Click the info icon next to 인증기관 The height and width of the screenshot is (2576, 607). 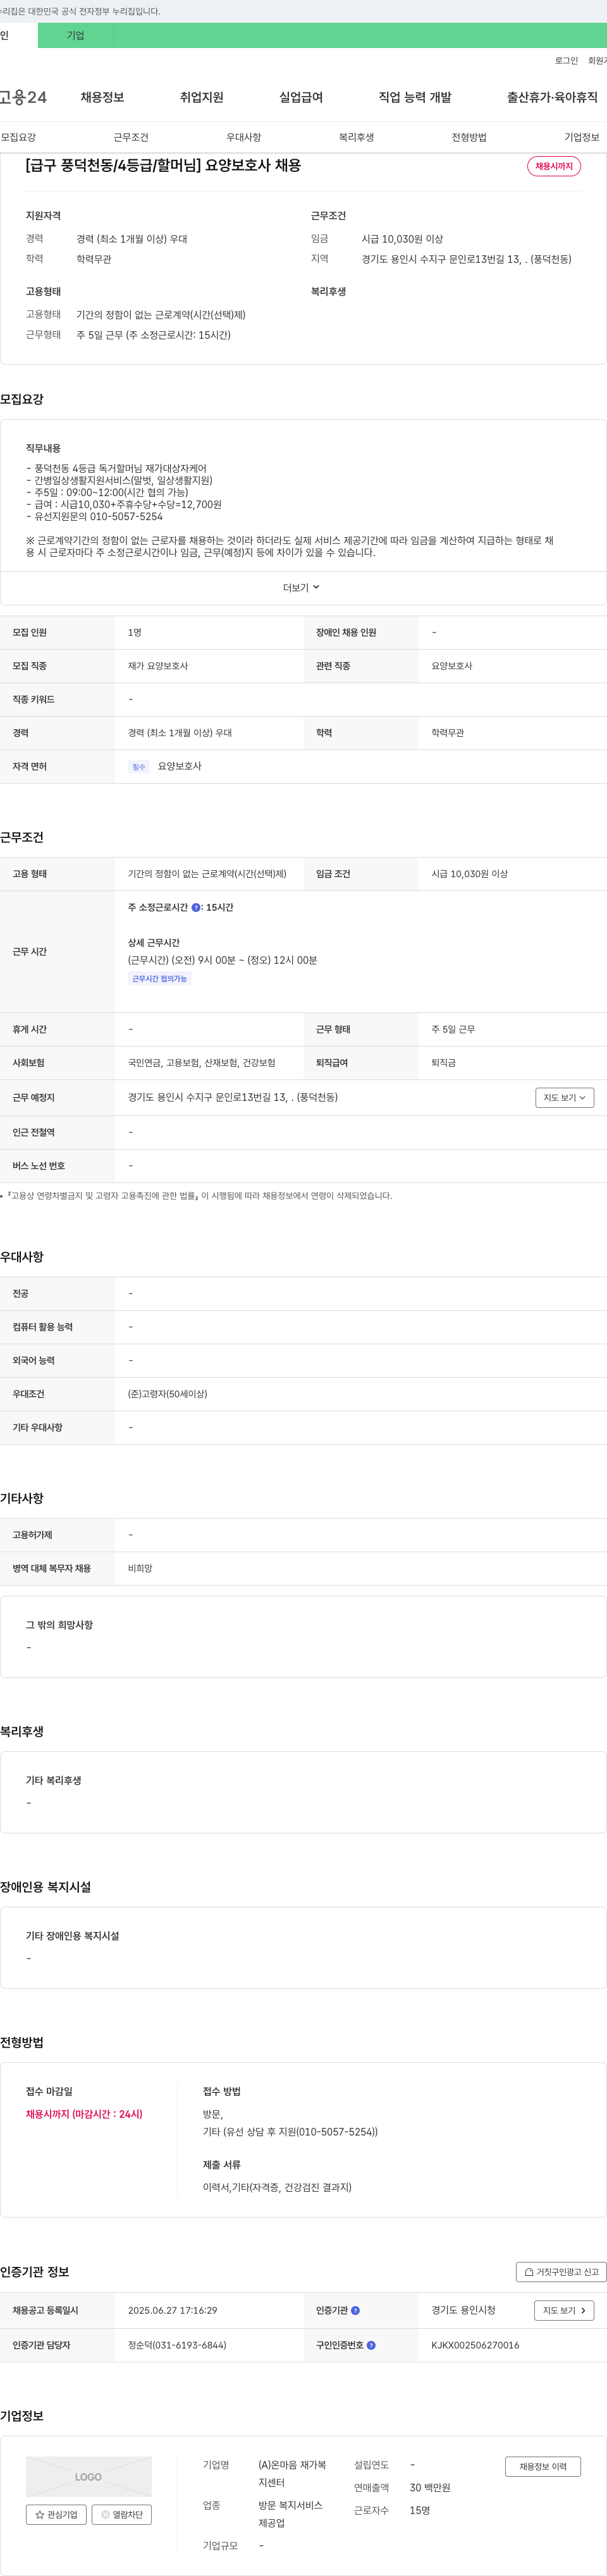[x=355, y=2310]
